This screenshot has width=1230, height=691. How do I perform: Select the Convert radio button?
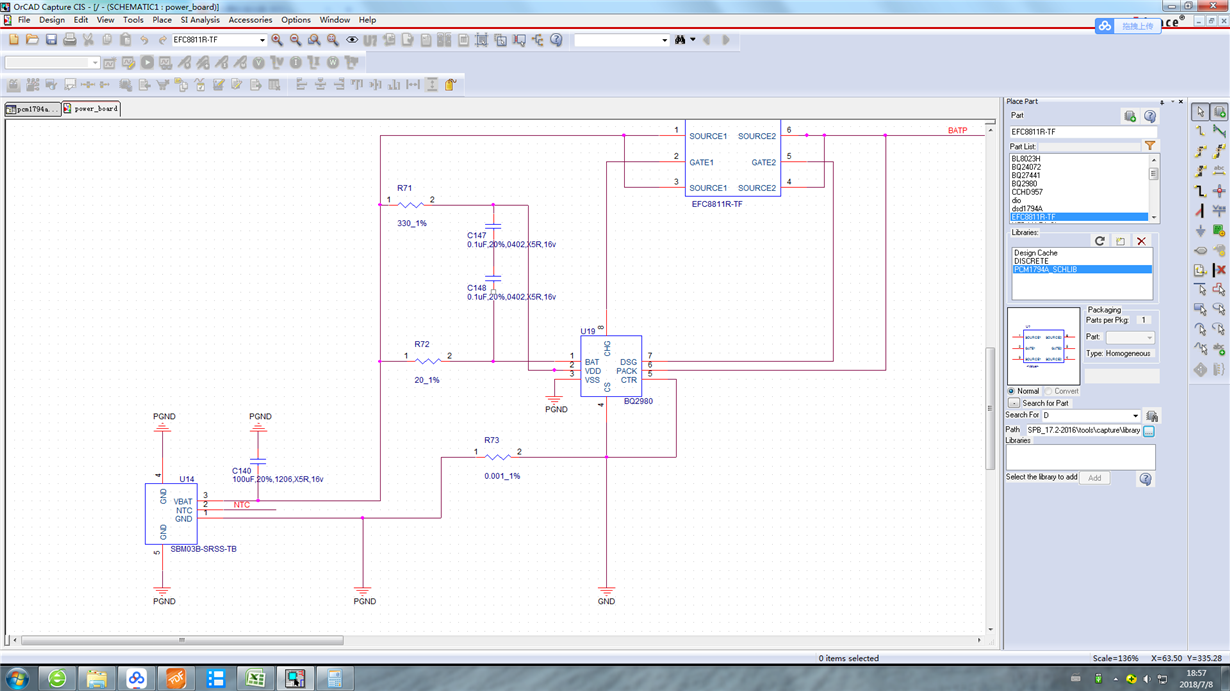1047,391
